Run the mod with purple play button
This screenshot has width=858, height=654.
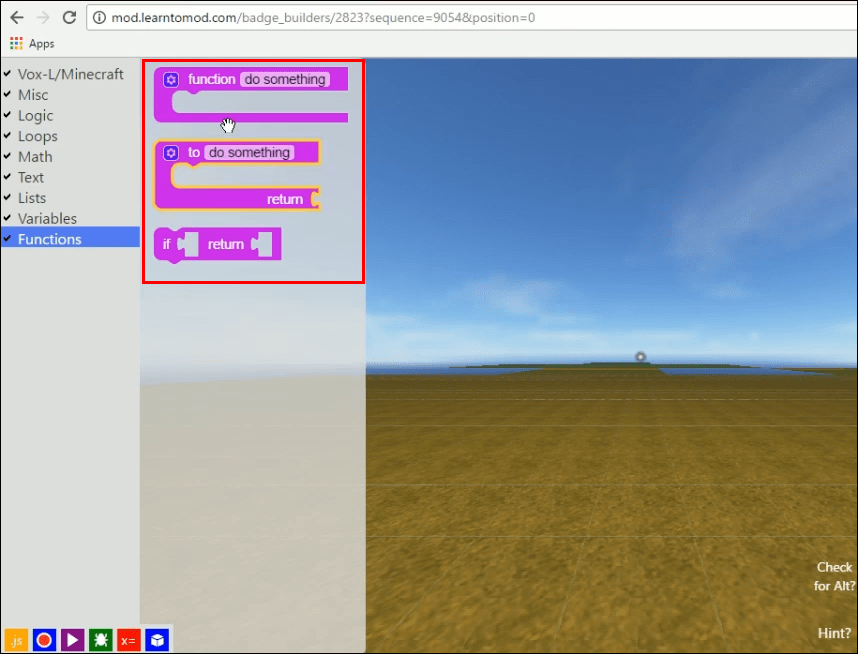(72, 640)
